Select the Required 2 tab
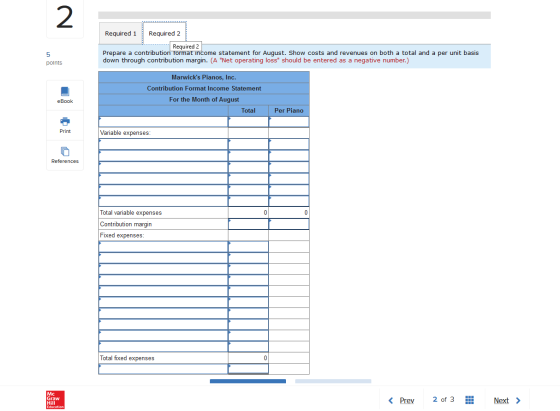The width and height of the screenshot is (560, 411). pyautogui.click(x=164, y=34)
